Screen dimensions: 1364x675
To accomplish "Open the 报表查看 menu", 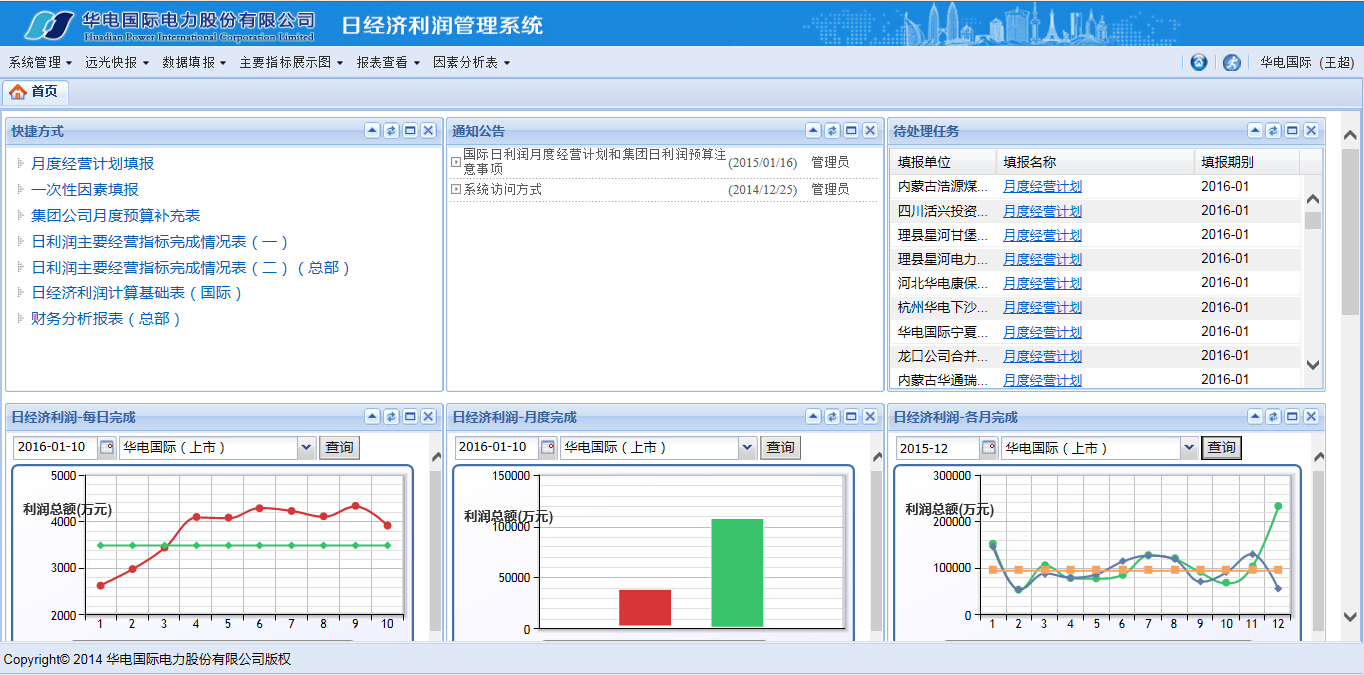I will click(388, 62).
